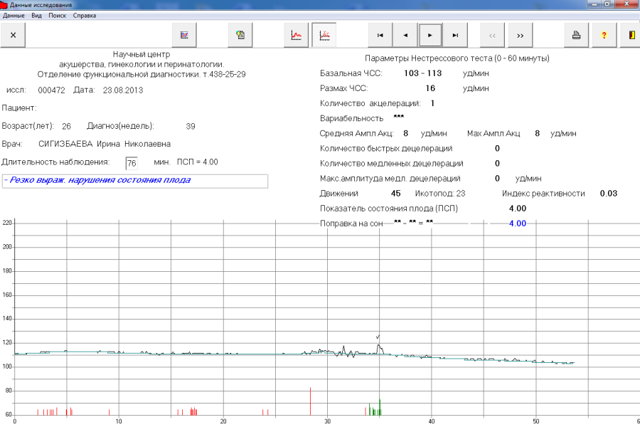The image size is (640, 432).
Task: Jump to last record
Action: tap(455, 35)
